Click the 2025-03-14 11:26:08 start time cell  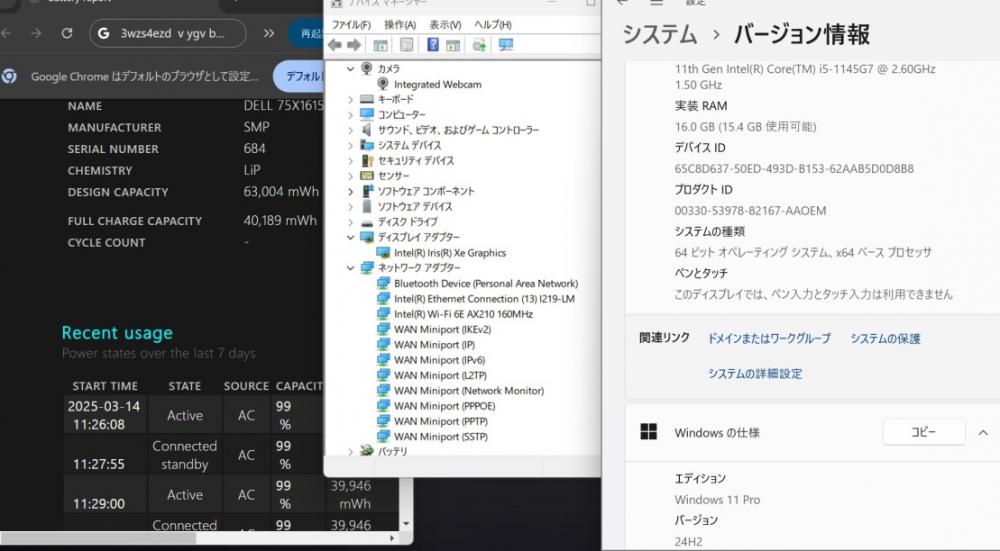click(x=105, y=415)
